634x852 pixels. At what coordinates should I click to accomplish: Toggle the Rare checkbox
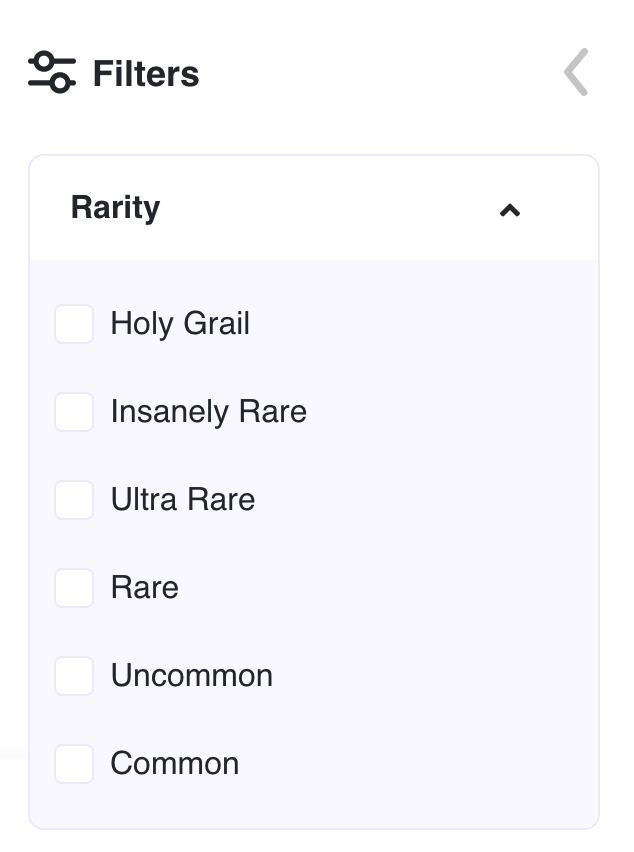click(x=74, y=588)
